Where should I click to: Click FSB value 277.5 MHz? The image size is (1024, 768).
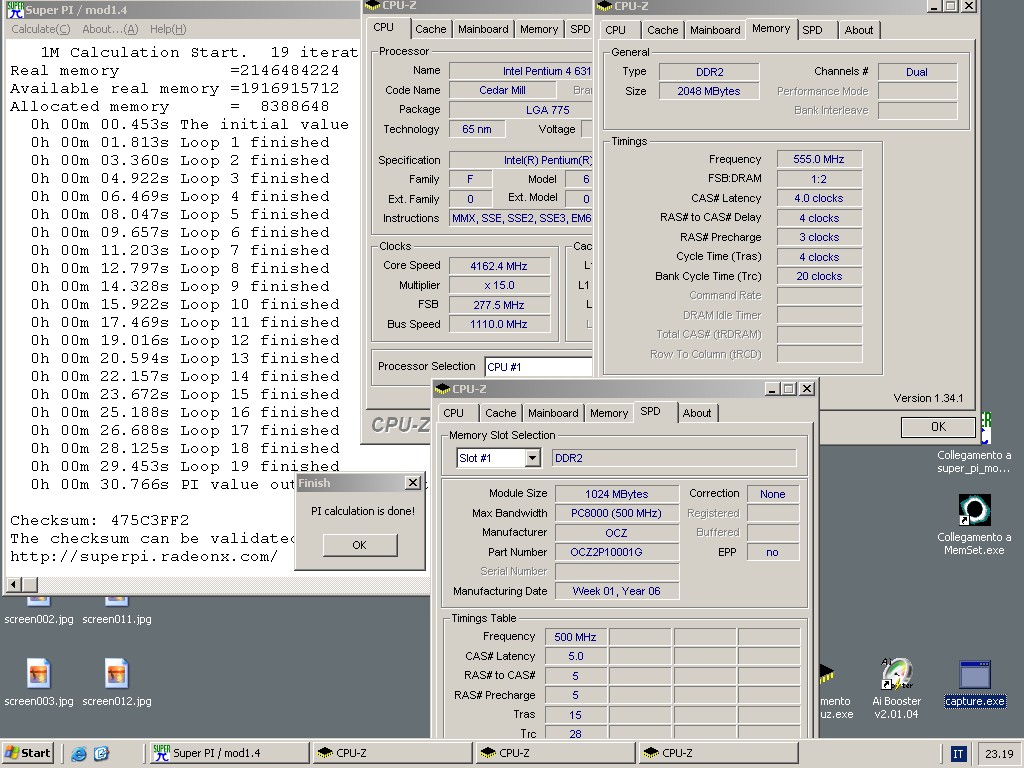click(x=499, y=305)
